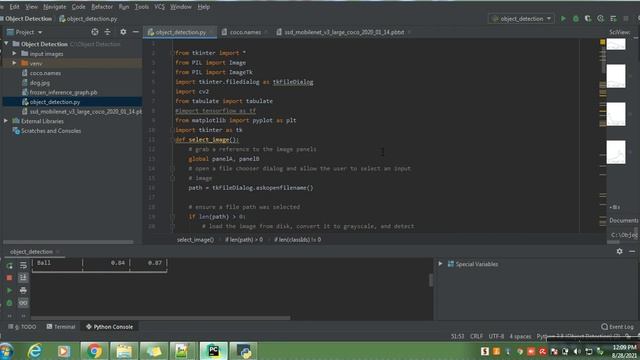Toggle show variables glasses icon in console
Viewport: 640px width, 360px height.
coord(23,303)
